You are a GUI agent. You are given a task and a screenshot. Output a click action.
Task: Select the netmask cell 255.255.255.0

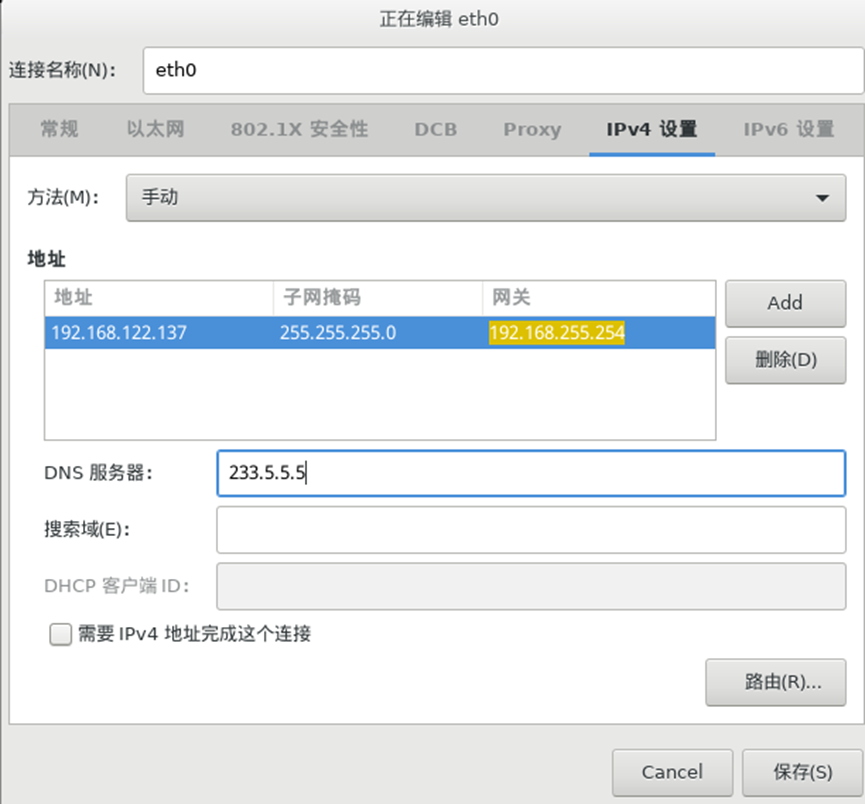pyautogui.click(x=378, y=333)
